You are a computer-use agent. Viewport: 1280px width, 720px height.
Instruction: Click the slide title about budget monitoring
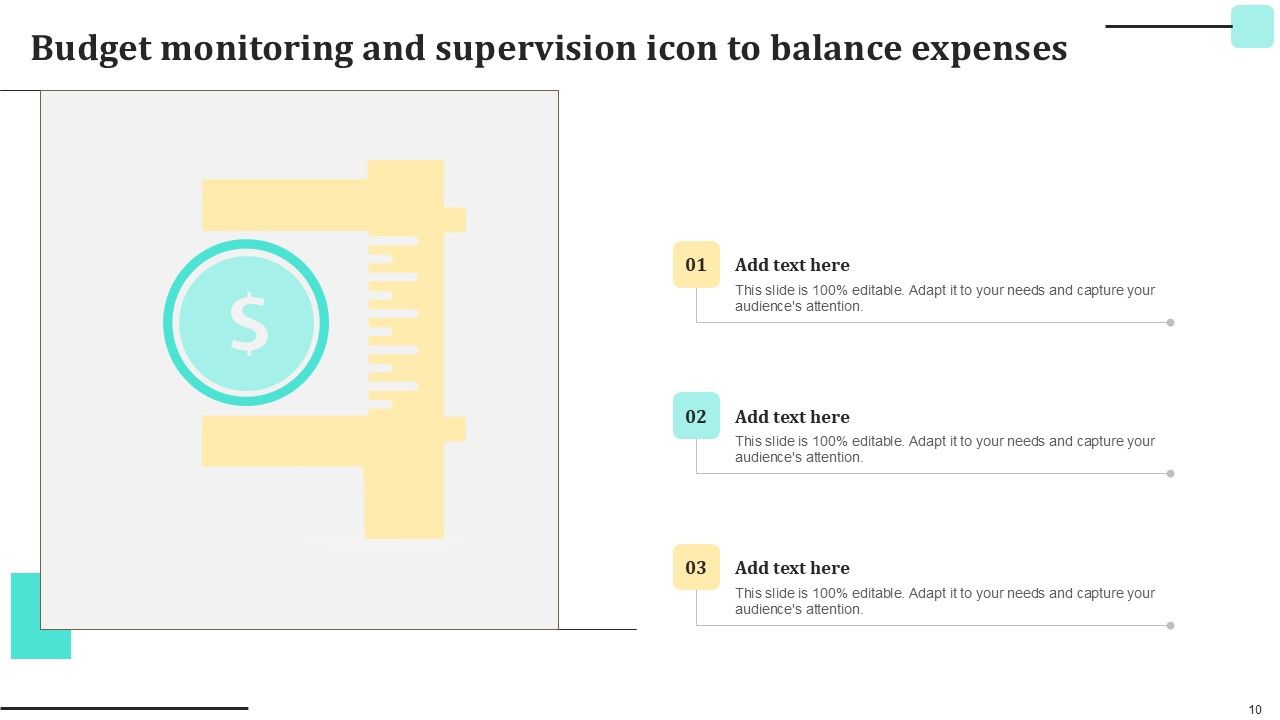click(x=549, y=48)
